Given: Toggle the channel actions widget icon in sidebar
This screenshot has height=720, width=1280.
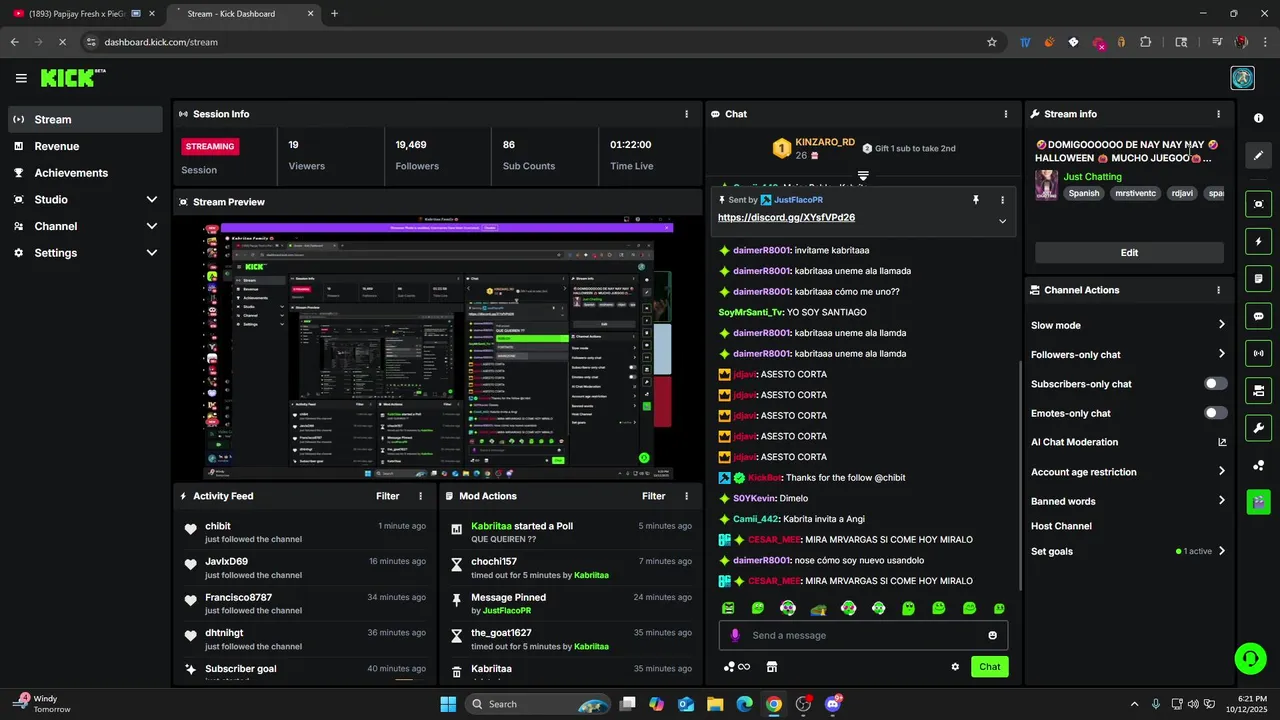Looking at the screenshot, I should pyautogui.click(x=1258, y=390).
